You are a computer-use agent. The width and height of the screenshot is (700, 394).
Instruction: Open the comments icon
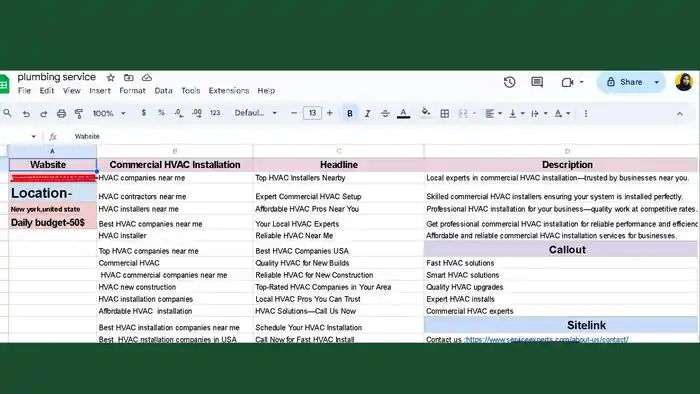pyautogui.click(x=537, y=82)
